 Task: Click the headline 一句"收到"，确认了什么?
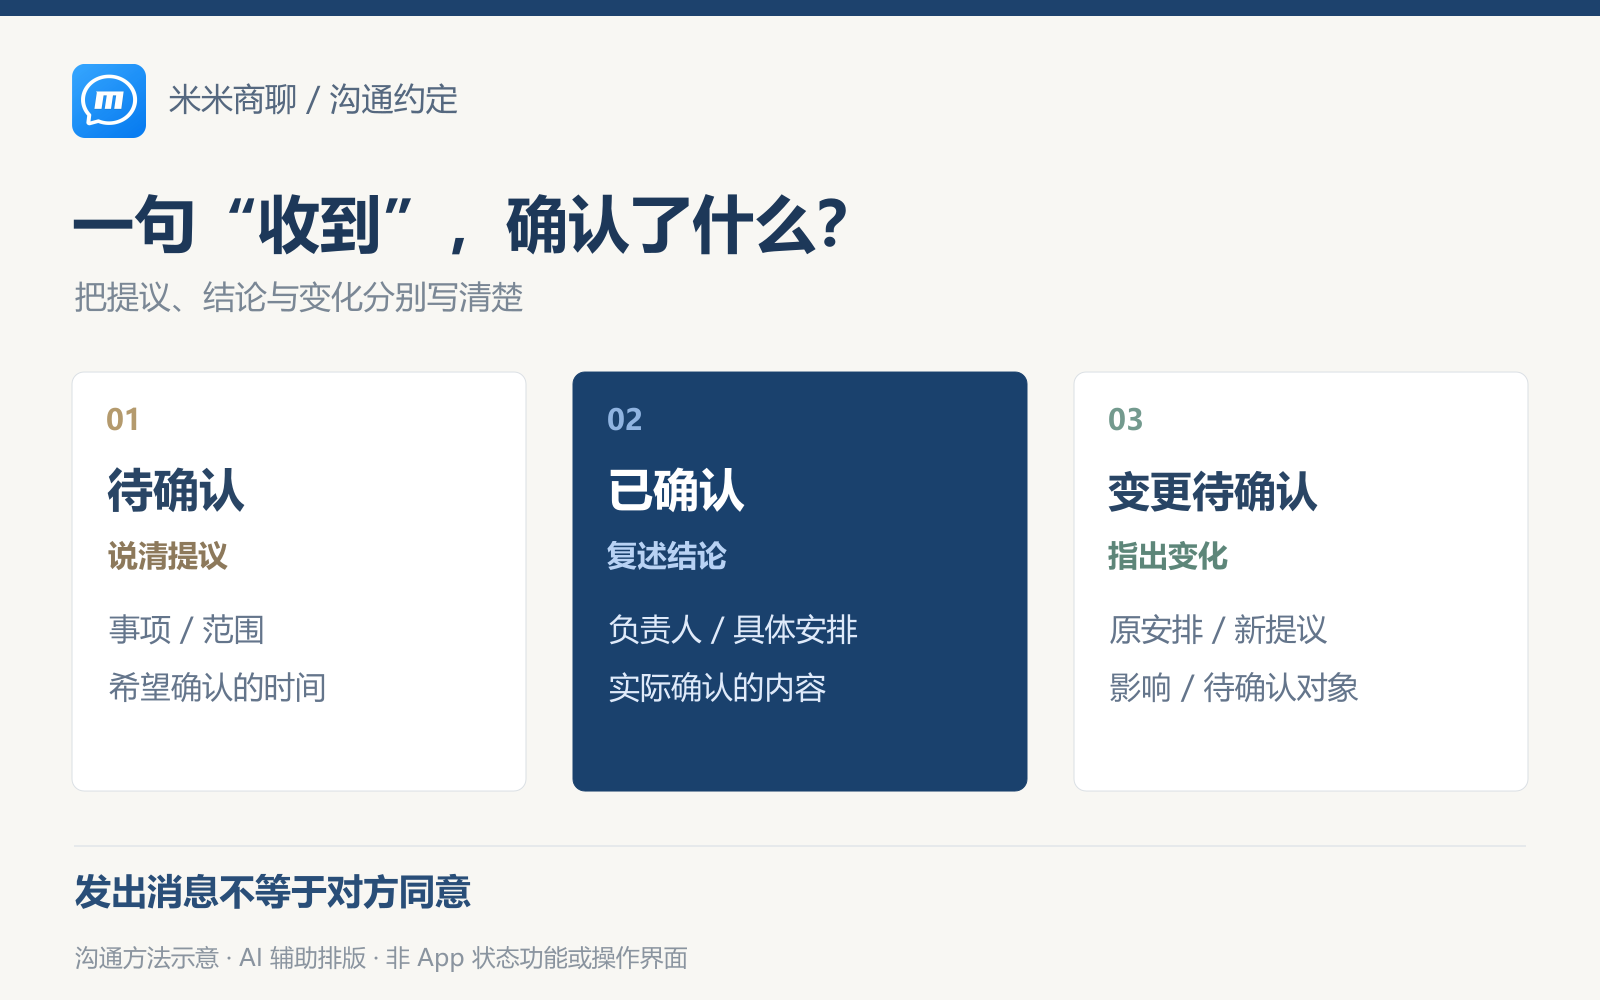point(461,225)
